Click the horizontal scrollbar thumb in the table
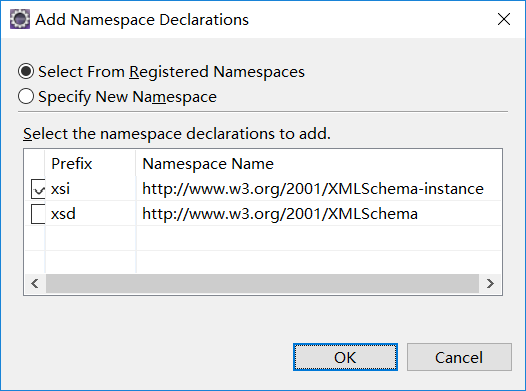Viewport: 526px width, 391px height. 262,284
